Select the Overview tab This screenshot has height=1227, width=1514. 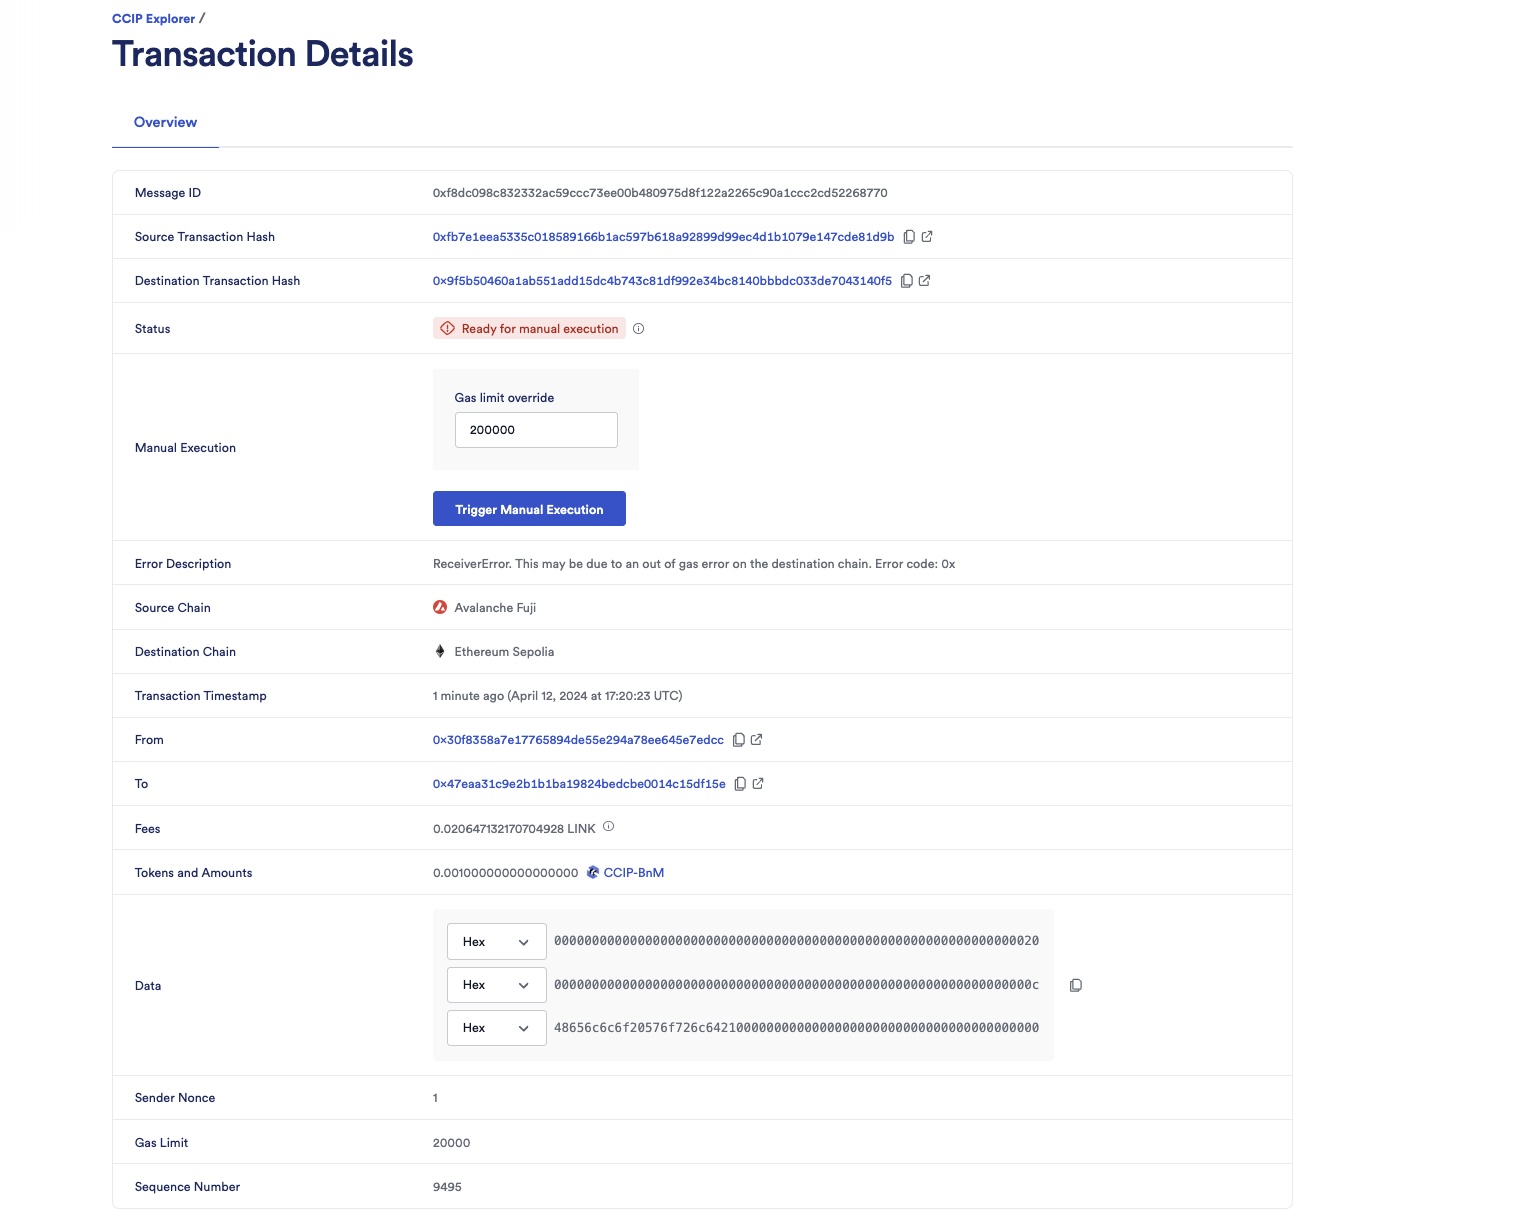coord(165,122)
